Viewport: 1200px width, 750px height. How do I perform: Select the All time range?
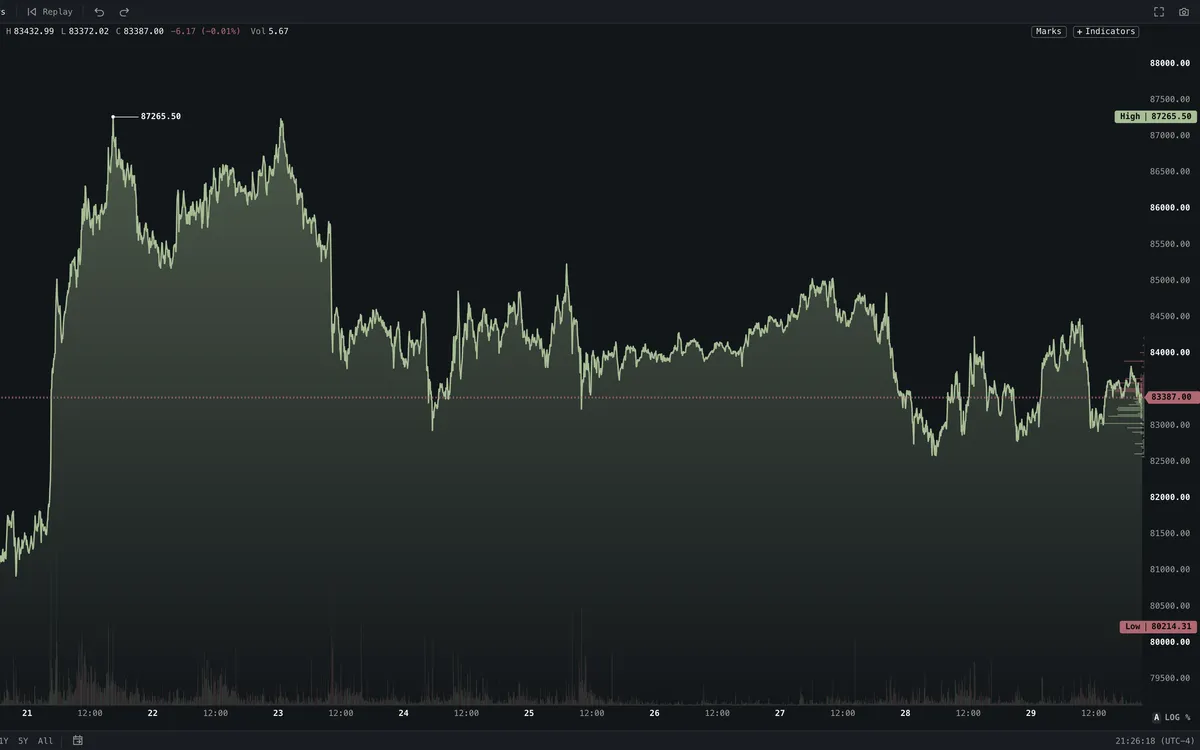tap(45, 741)
